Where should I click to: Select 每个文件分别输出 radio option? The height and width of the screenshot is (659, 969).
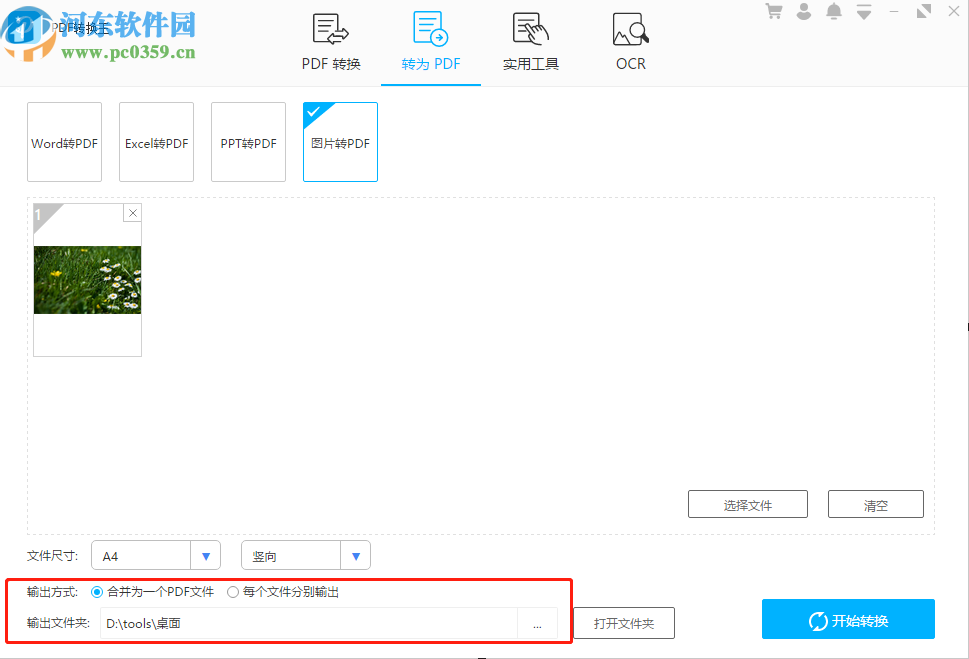click(283, 592)
